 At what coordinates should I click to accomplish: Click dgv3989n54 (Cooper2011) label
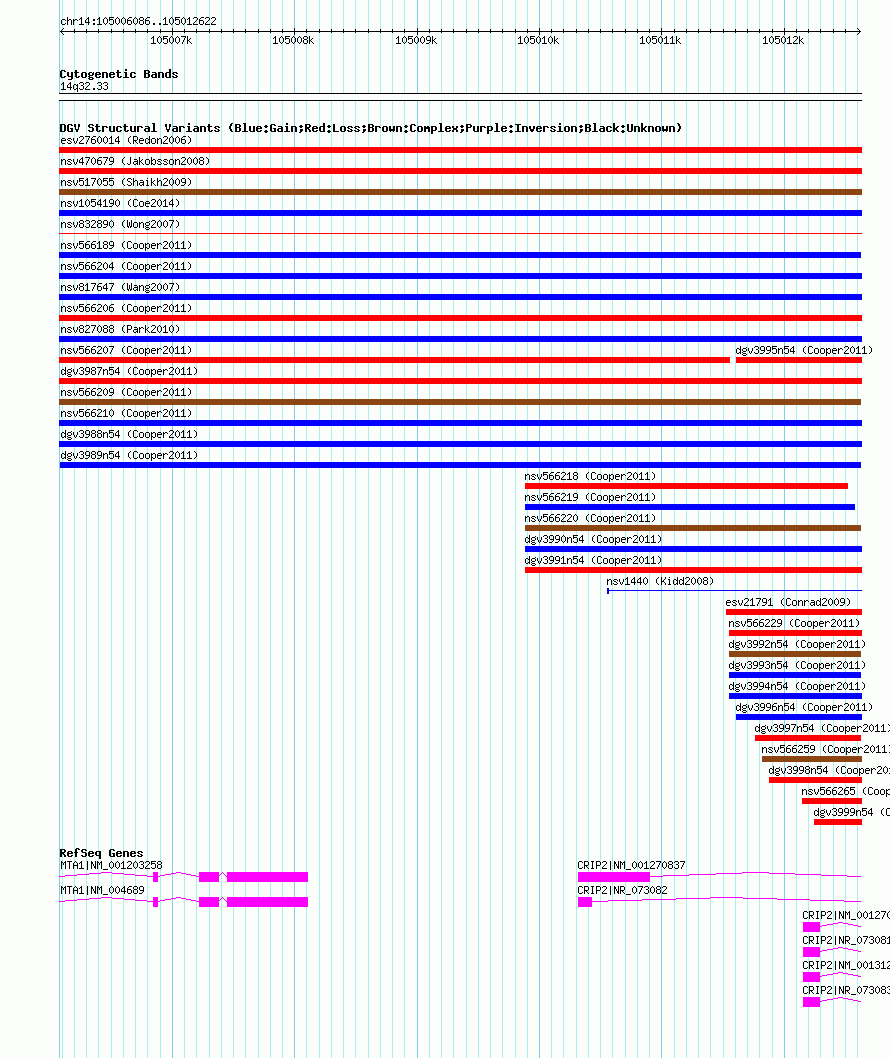(129, 455)
